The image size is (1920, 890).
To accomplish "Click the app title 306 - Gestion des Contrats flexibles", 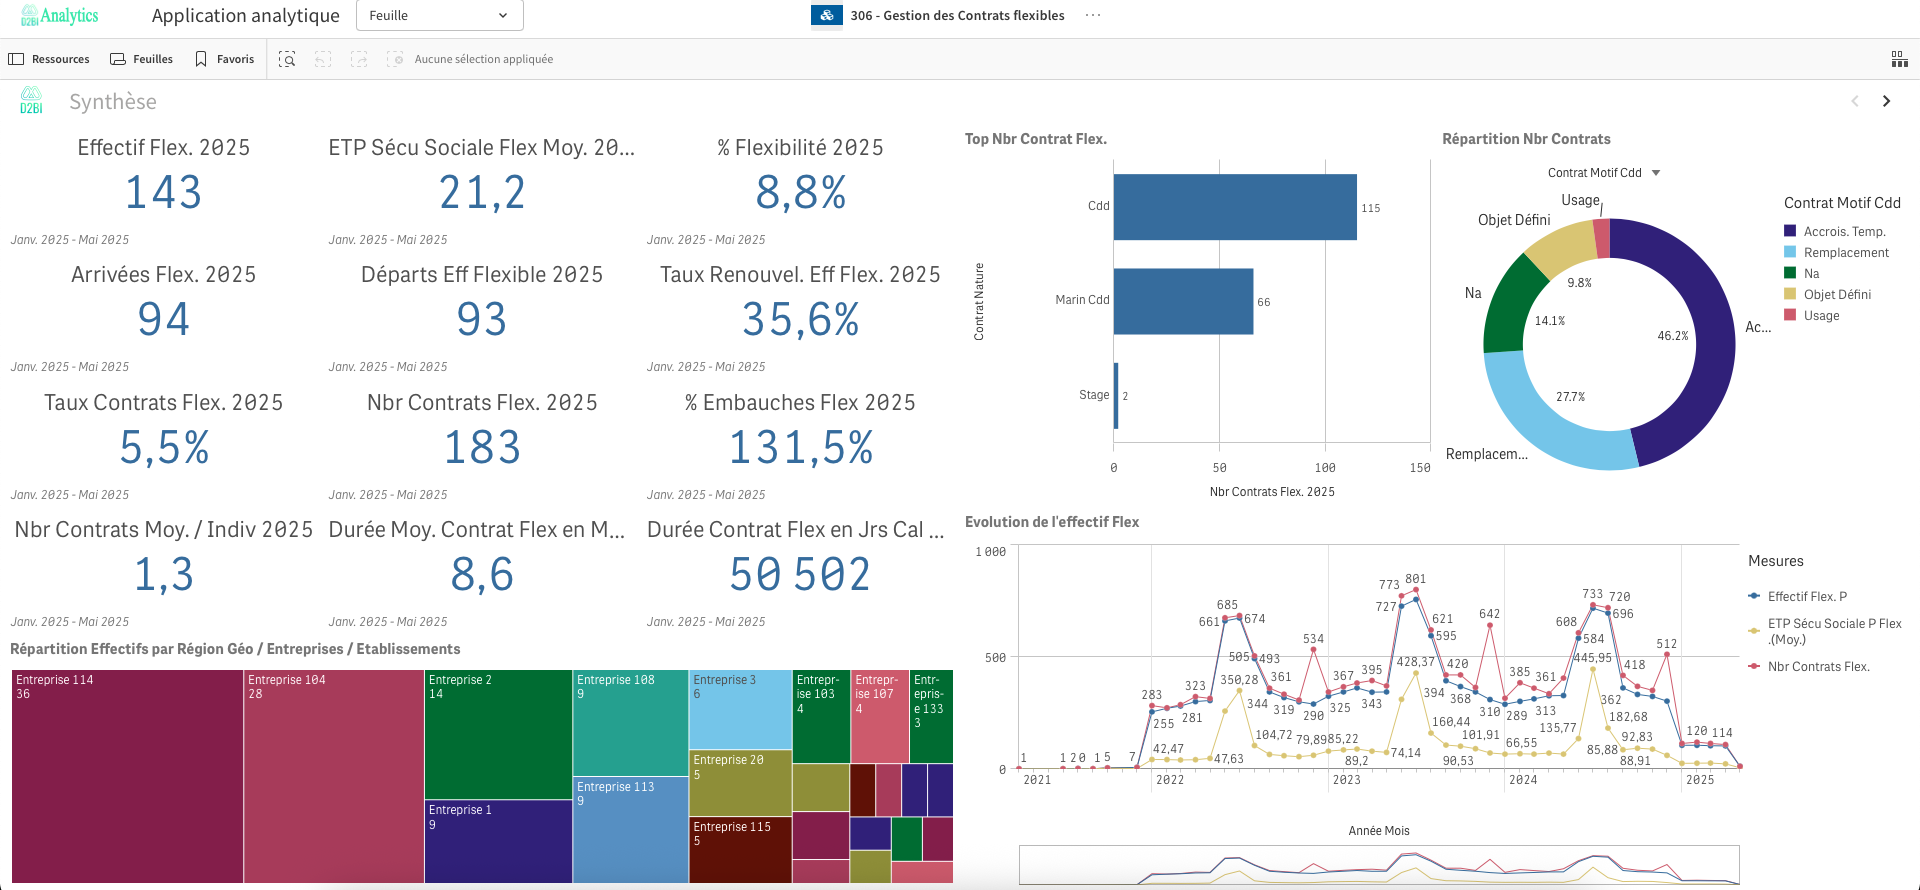I will (956, 15).
